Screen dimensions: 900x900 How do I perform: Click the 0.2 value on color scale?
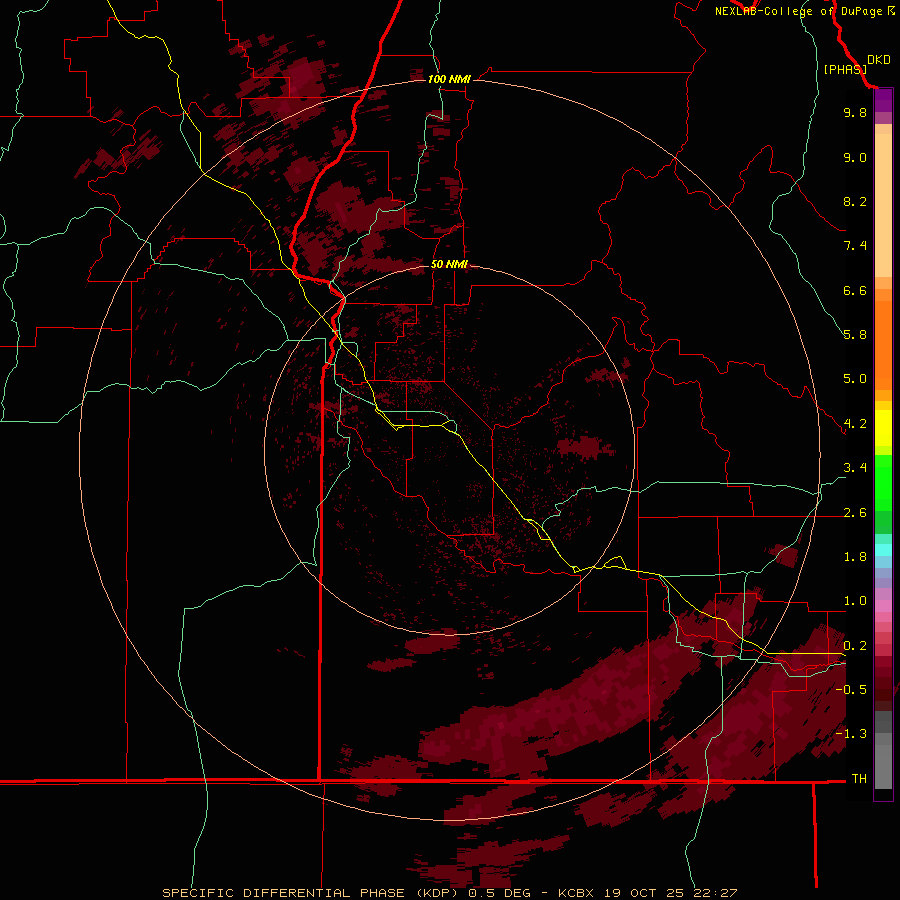[855, 646]
